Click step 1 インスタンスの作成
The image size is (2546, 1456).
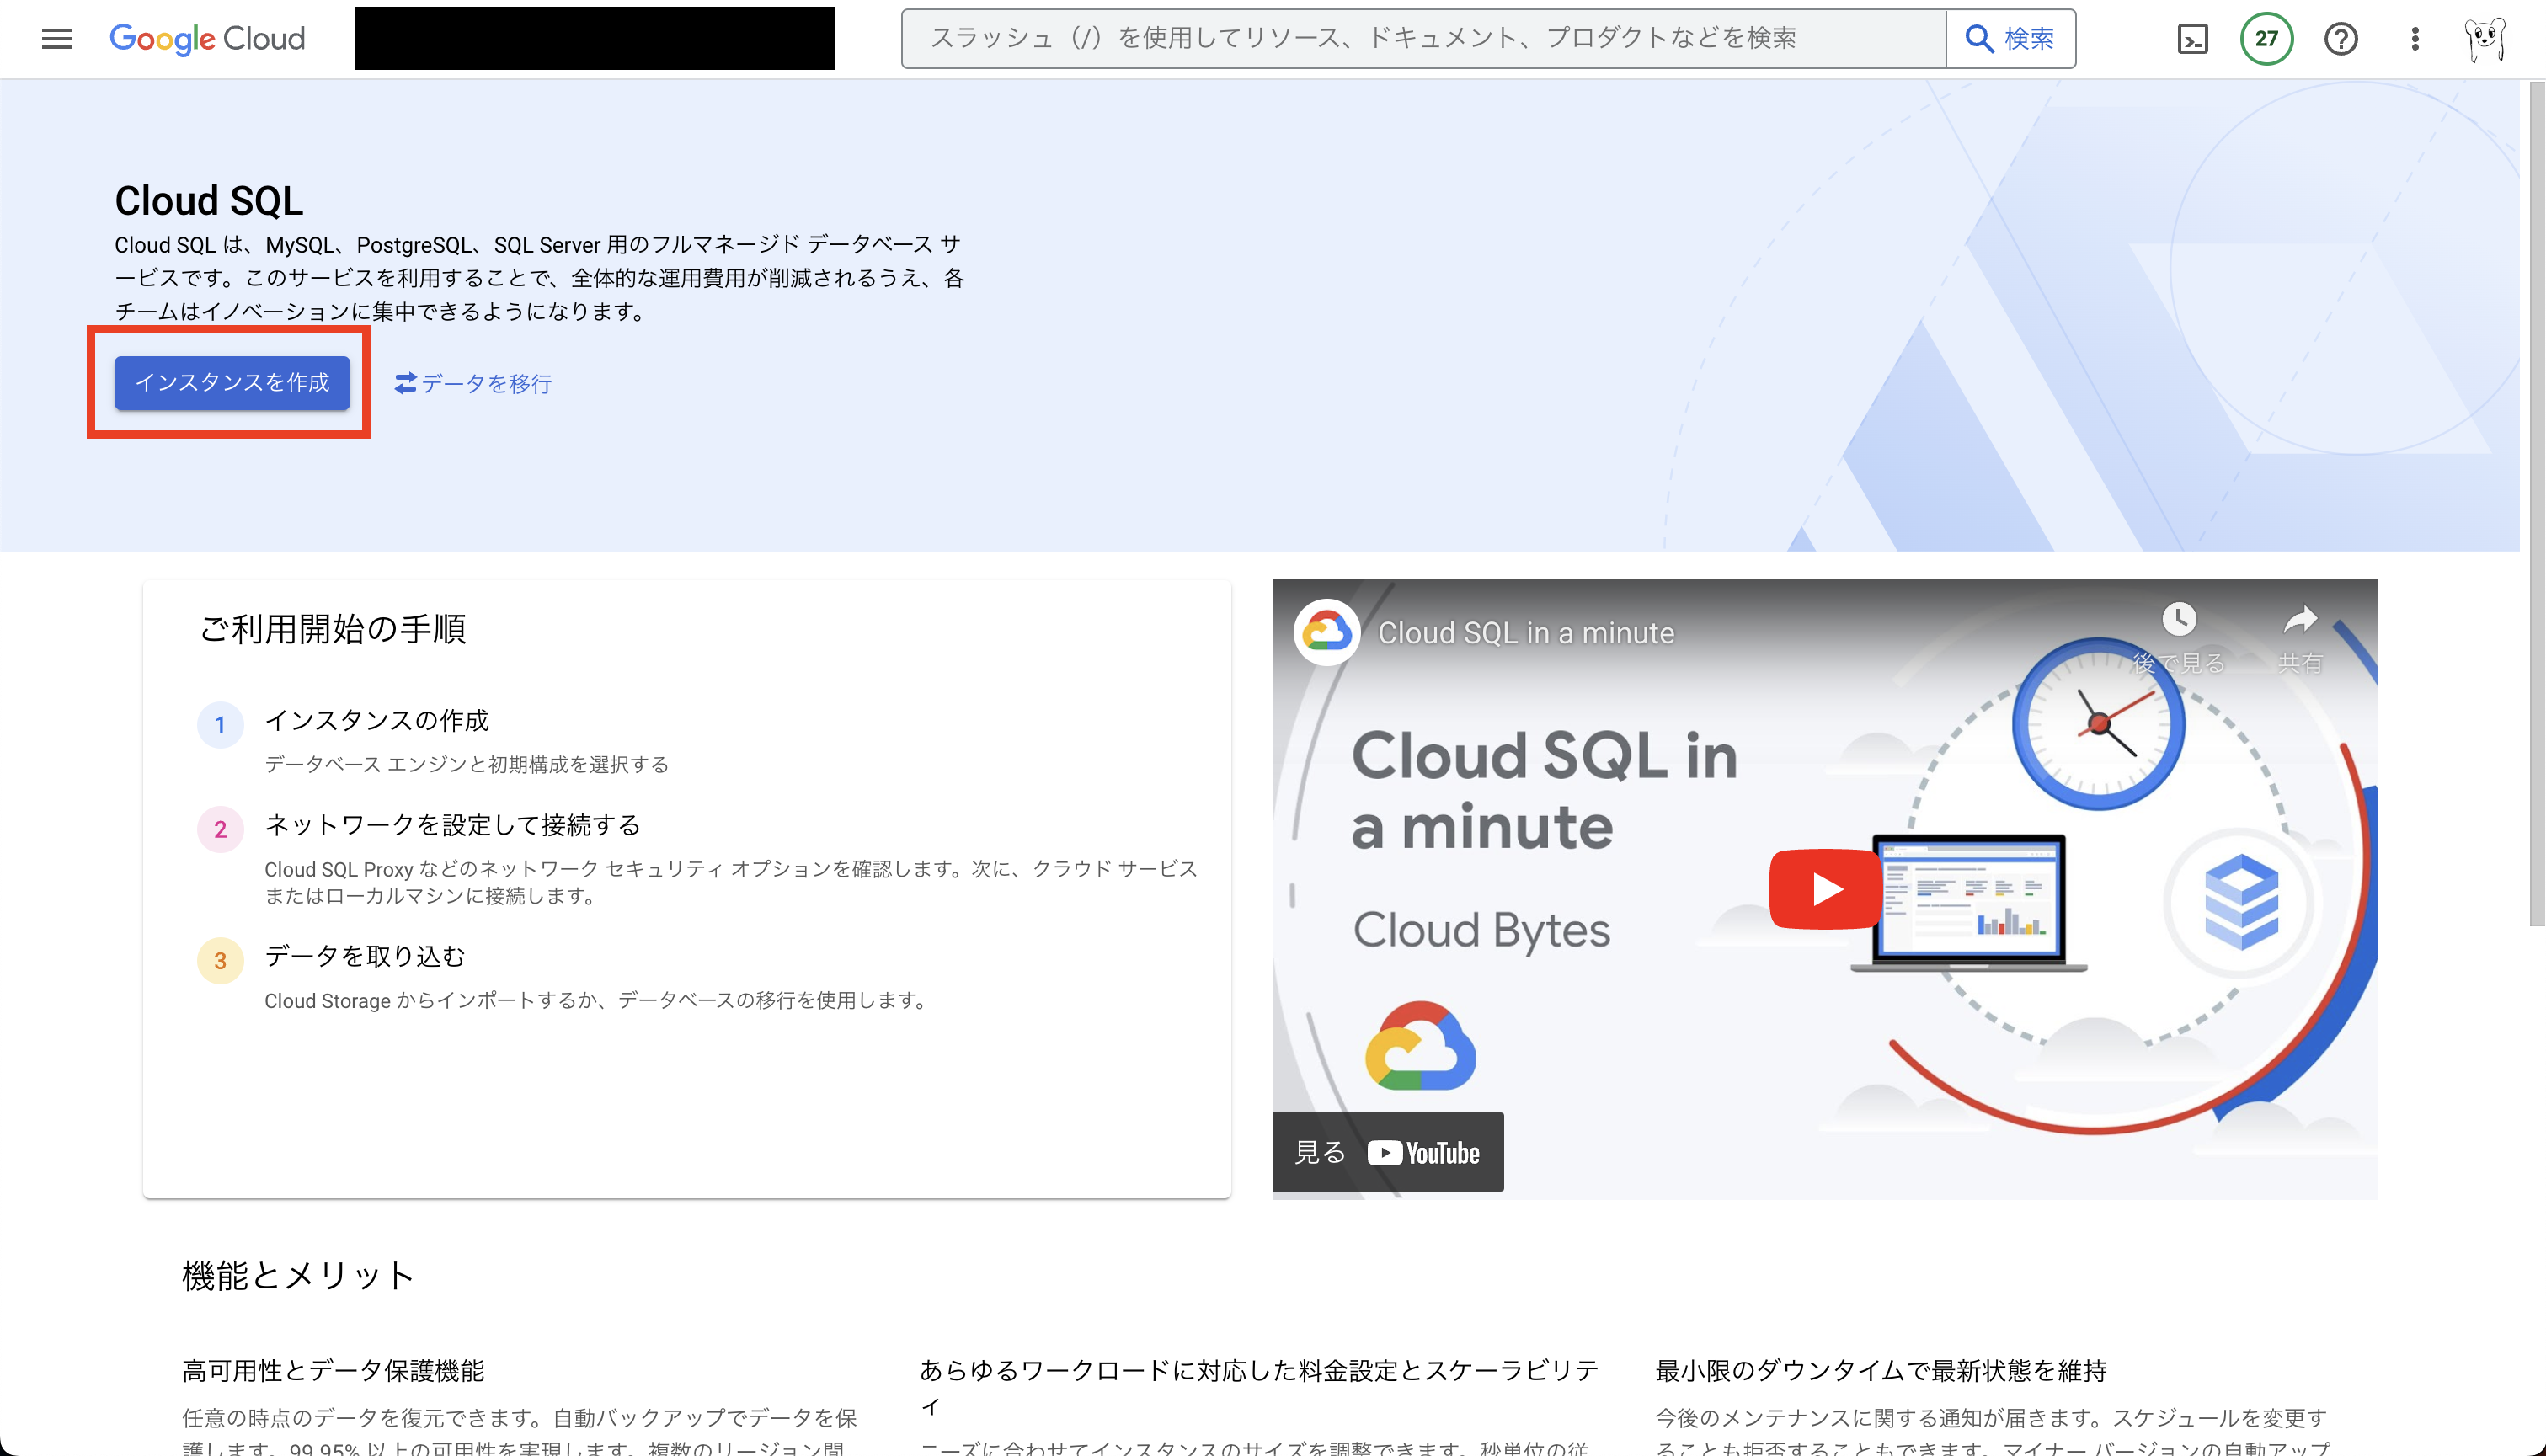(376, 720)
